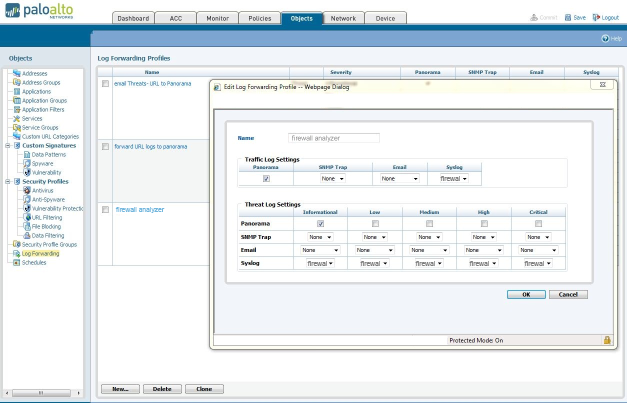Click the Save icon in top bar
This screenshot has width=627, height=403.
pyautogui.click(x=569, y=17)
